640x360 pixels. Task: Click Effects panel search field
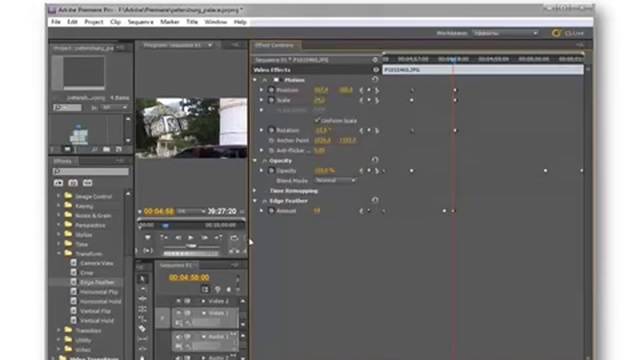pos(91,171)
